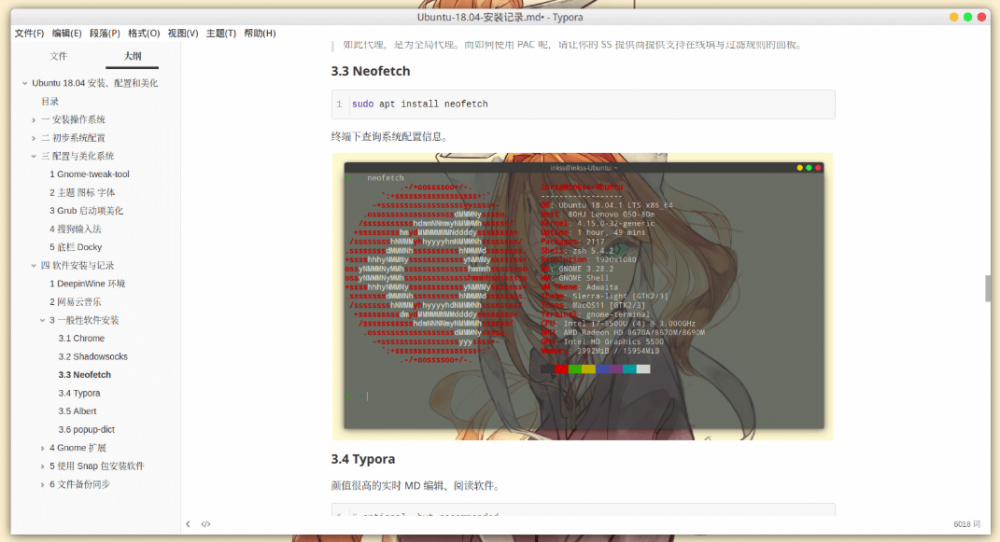Toggle source code mode icon
Screen dimensions: 1000x542
click(205, 524)
